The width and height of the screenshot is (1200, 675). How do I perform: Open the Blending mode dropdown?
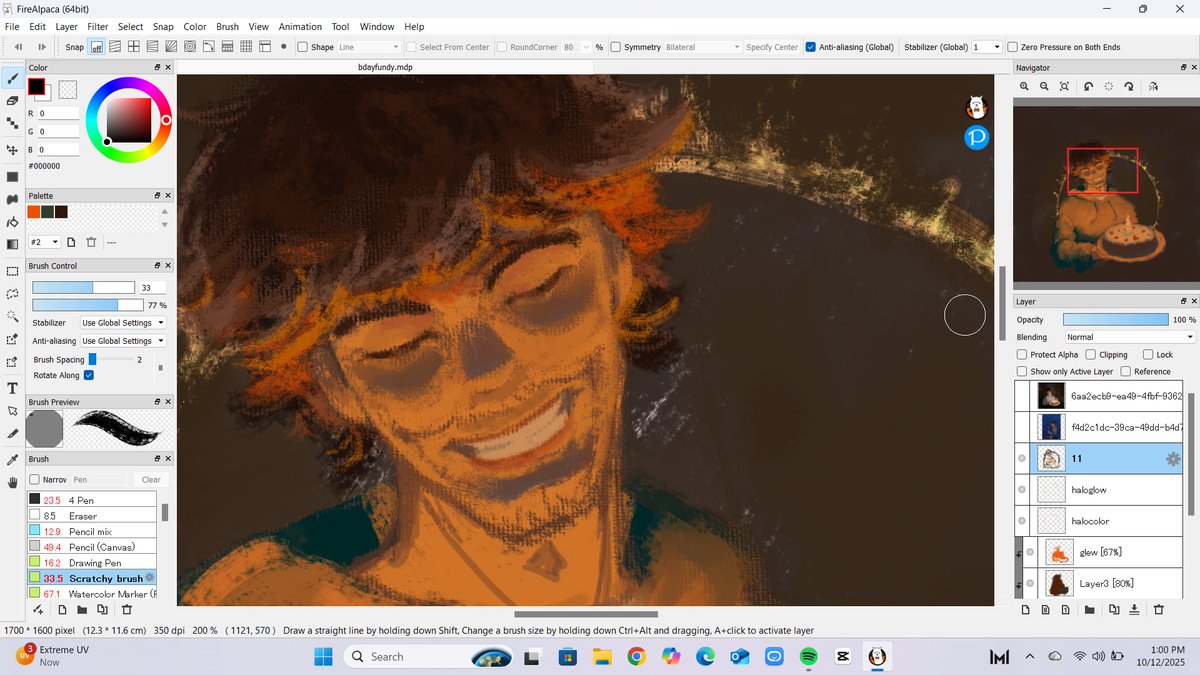tap(1130, 337)
